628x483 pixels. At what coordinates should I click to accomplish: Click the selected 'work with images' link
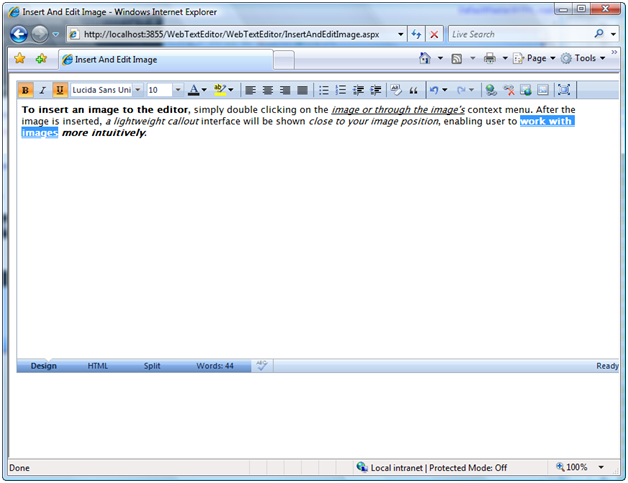(x=546, y=122)
